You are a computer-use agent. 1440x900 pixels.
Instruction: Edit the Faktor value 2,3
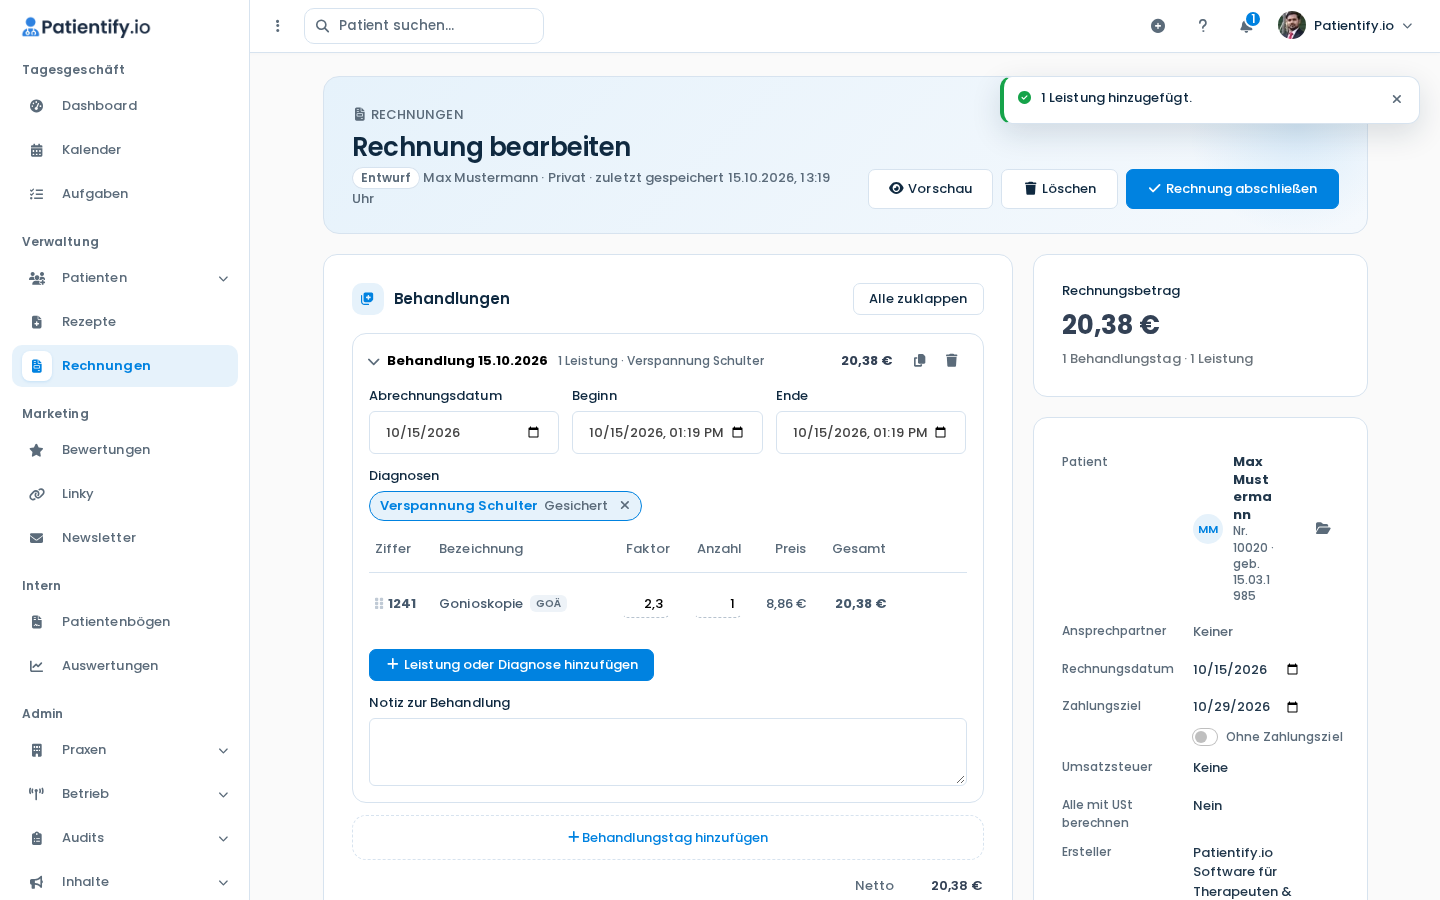click(x=646, y=604)
